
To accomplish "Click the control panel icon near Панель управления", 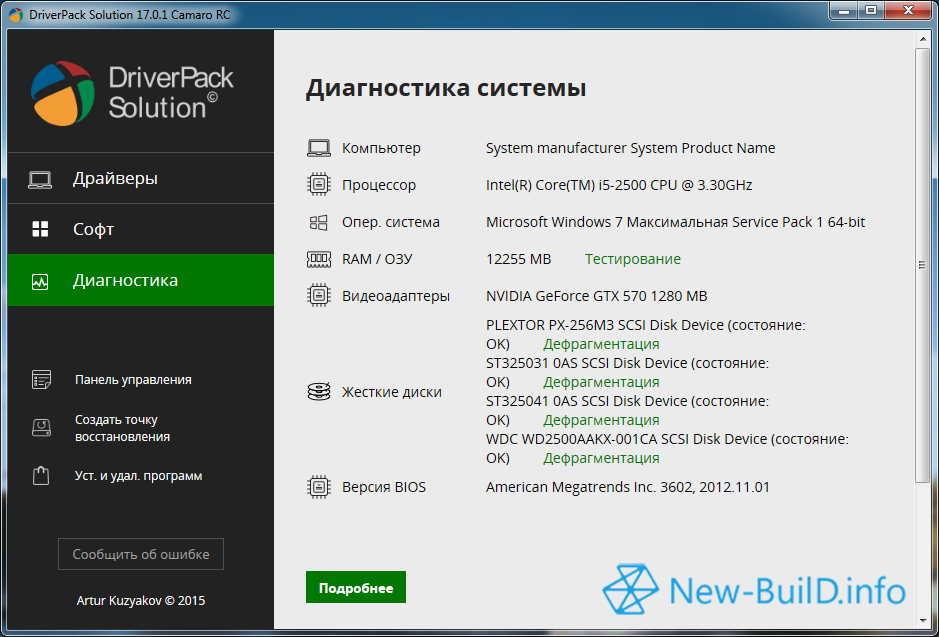I will click(41, 380).
